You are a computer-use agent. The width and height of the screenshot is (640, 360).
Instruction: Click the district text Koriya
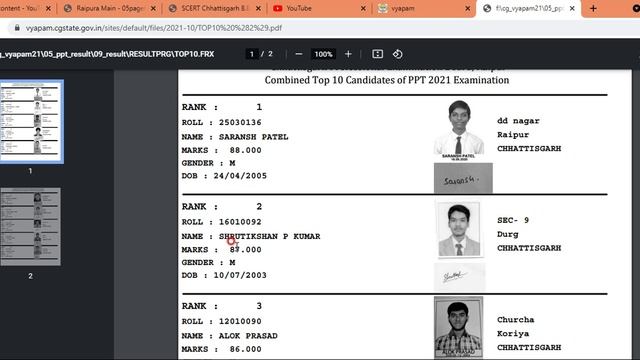513,334
